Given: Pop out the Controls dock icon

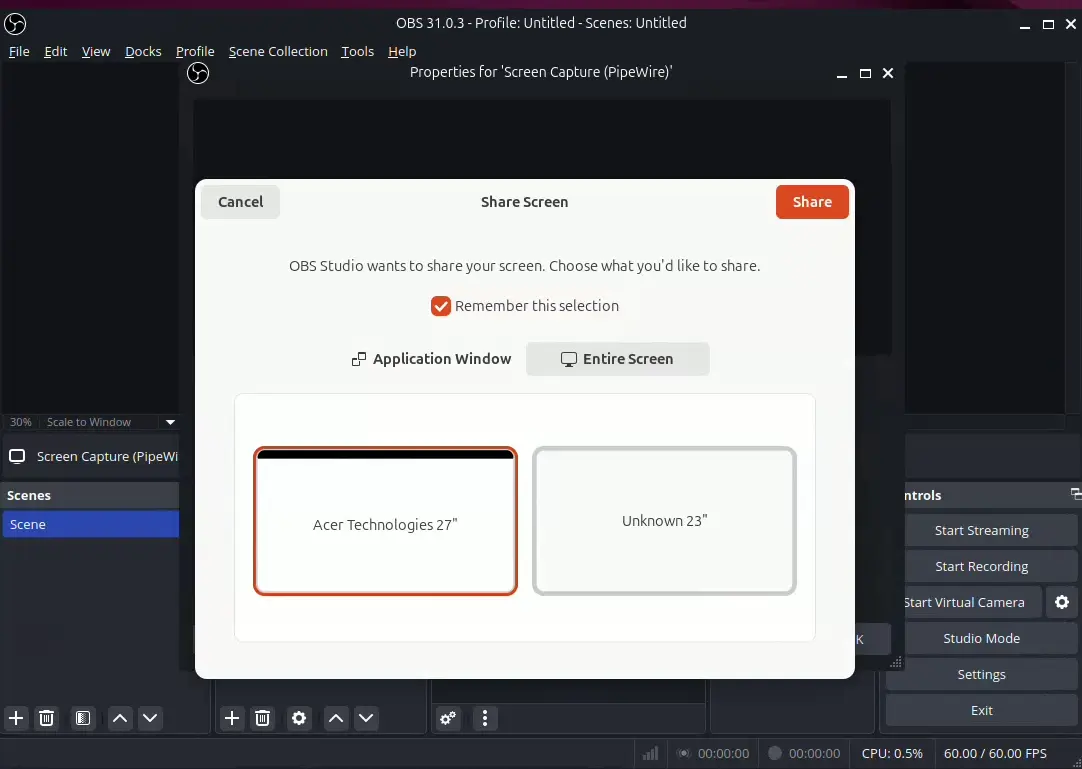Looking at the screenshot, I should [x=1076, y=493].
